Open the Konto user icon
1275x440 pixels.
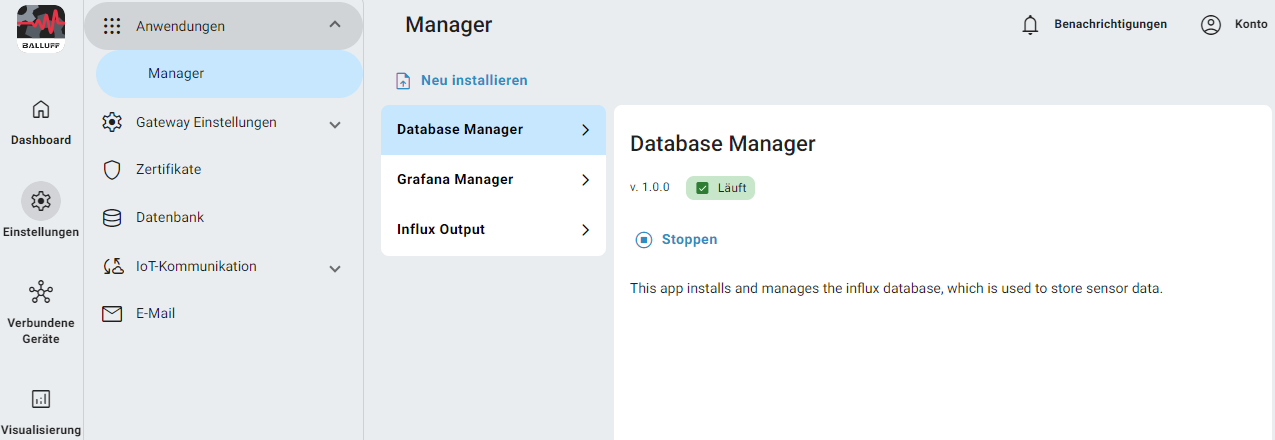pos(1211,25)
